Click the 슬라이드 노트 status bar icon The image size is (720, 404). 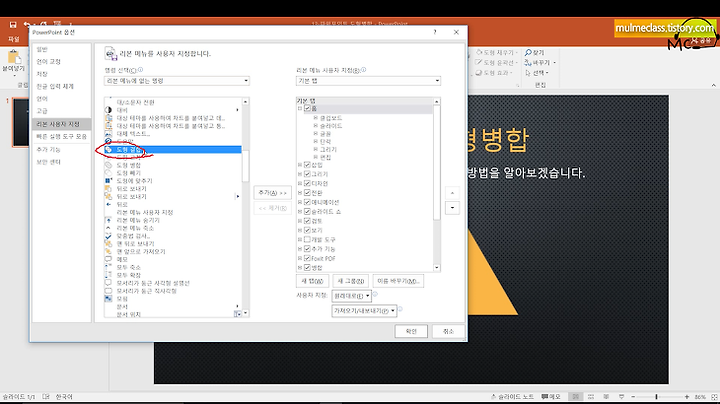click(x=494, y=397)
